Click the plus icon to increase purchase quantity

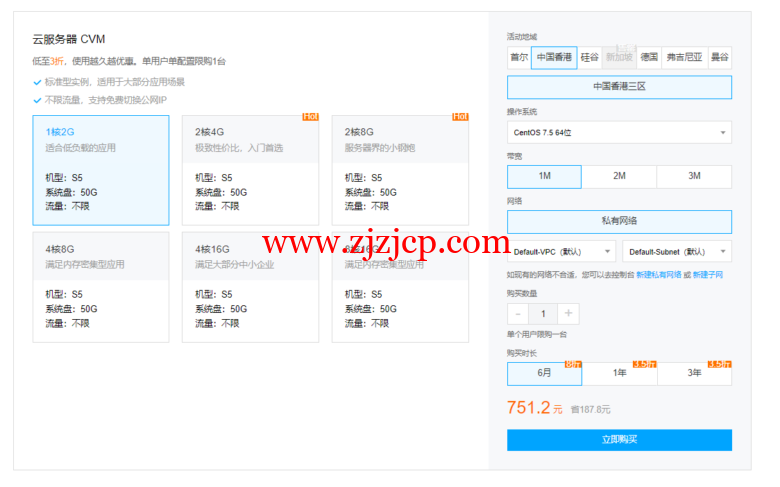[x=568, y=314]
